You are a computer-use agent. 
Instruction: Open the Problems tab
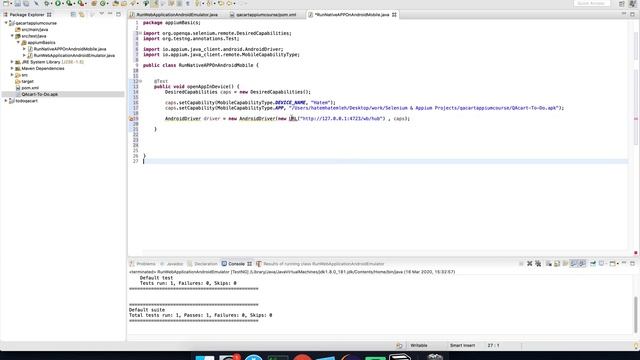click(x=142, y=264)
